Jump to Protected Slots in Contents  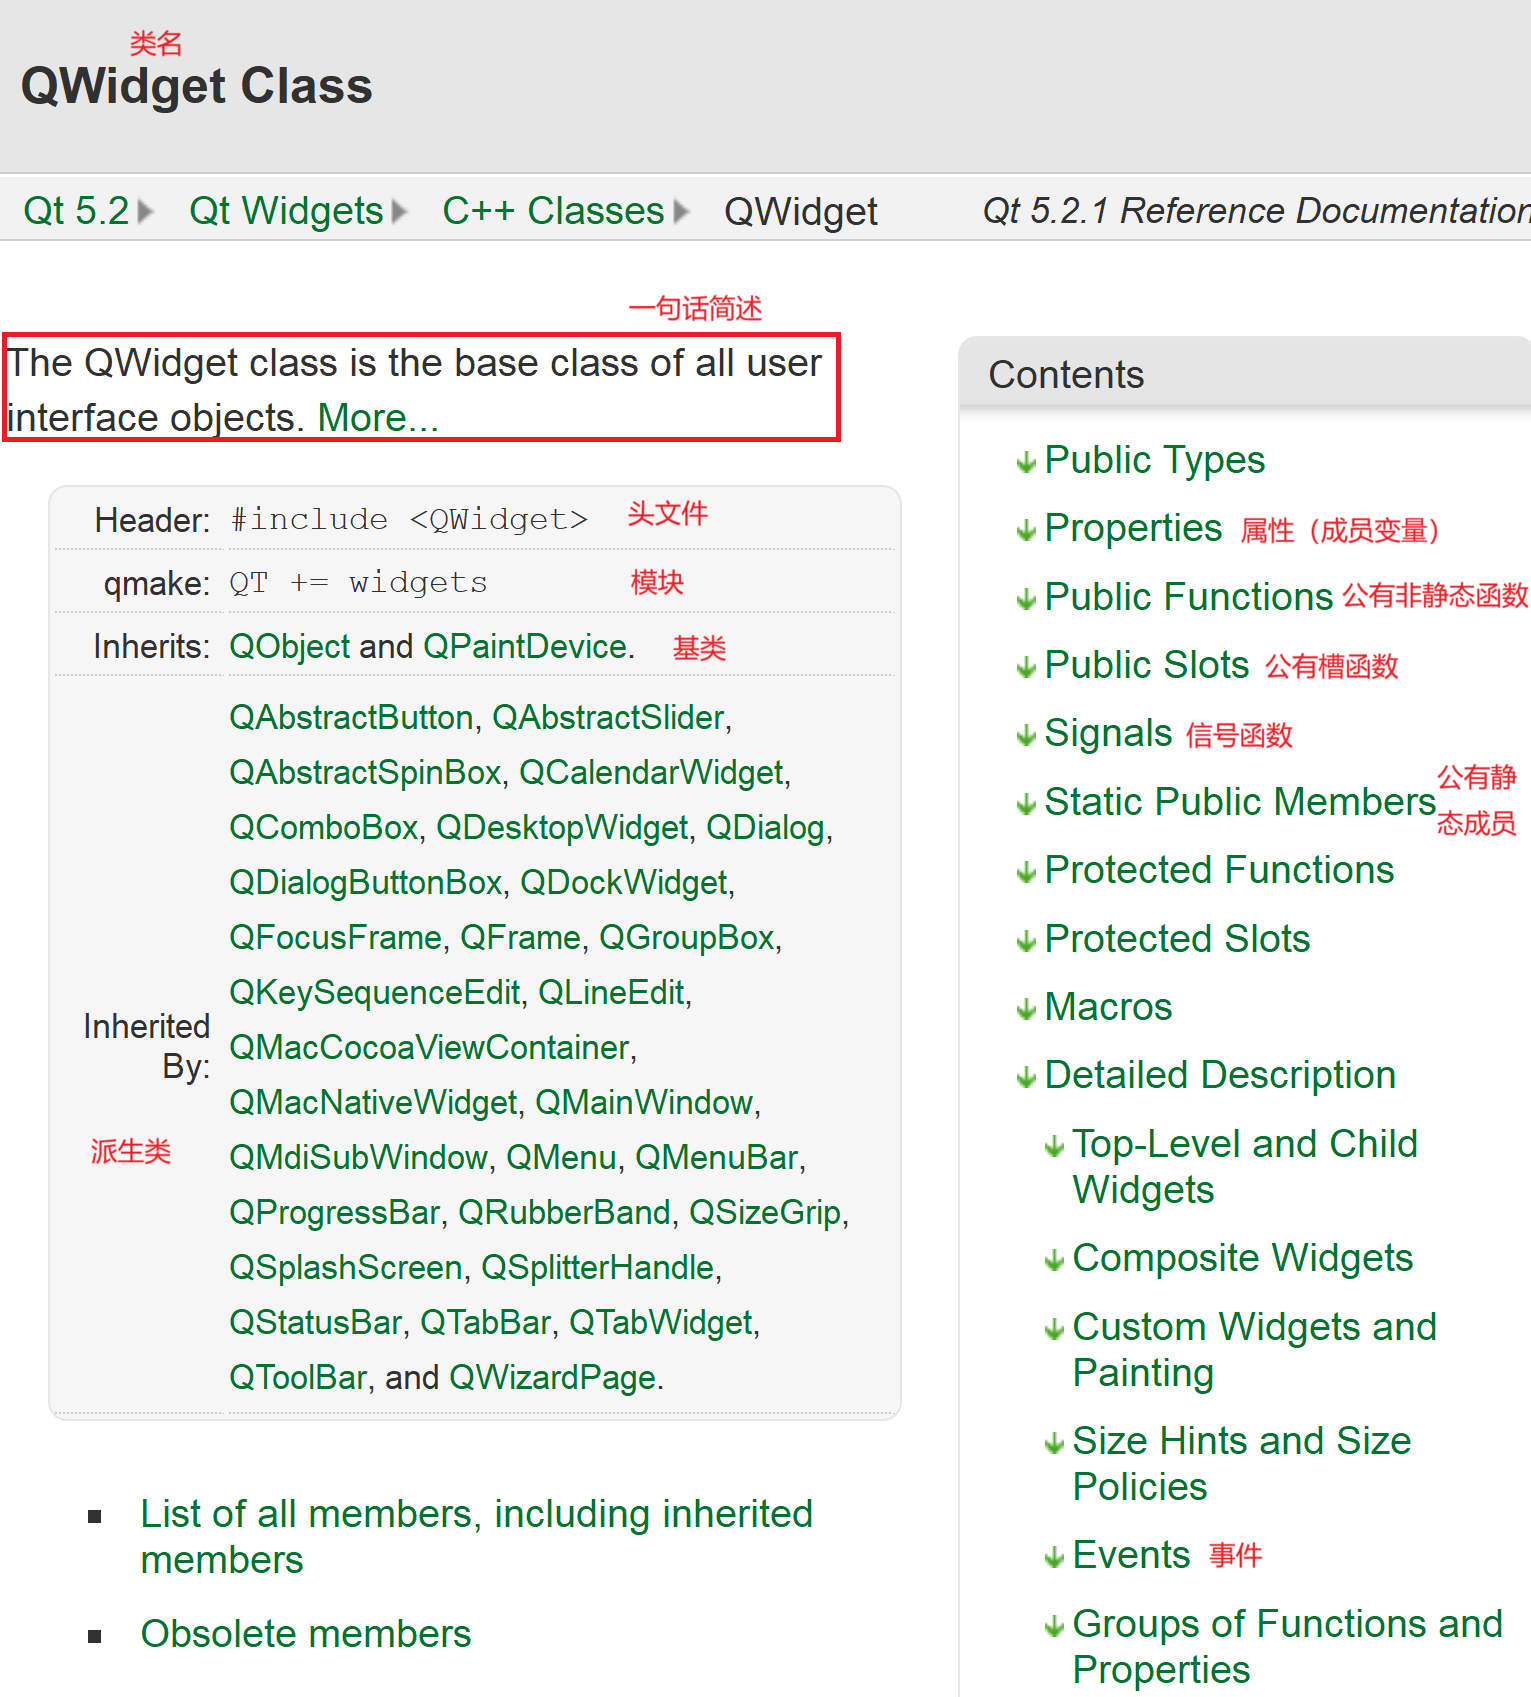point(1176,938)
